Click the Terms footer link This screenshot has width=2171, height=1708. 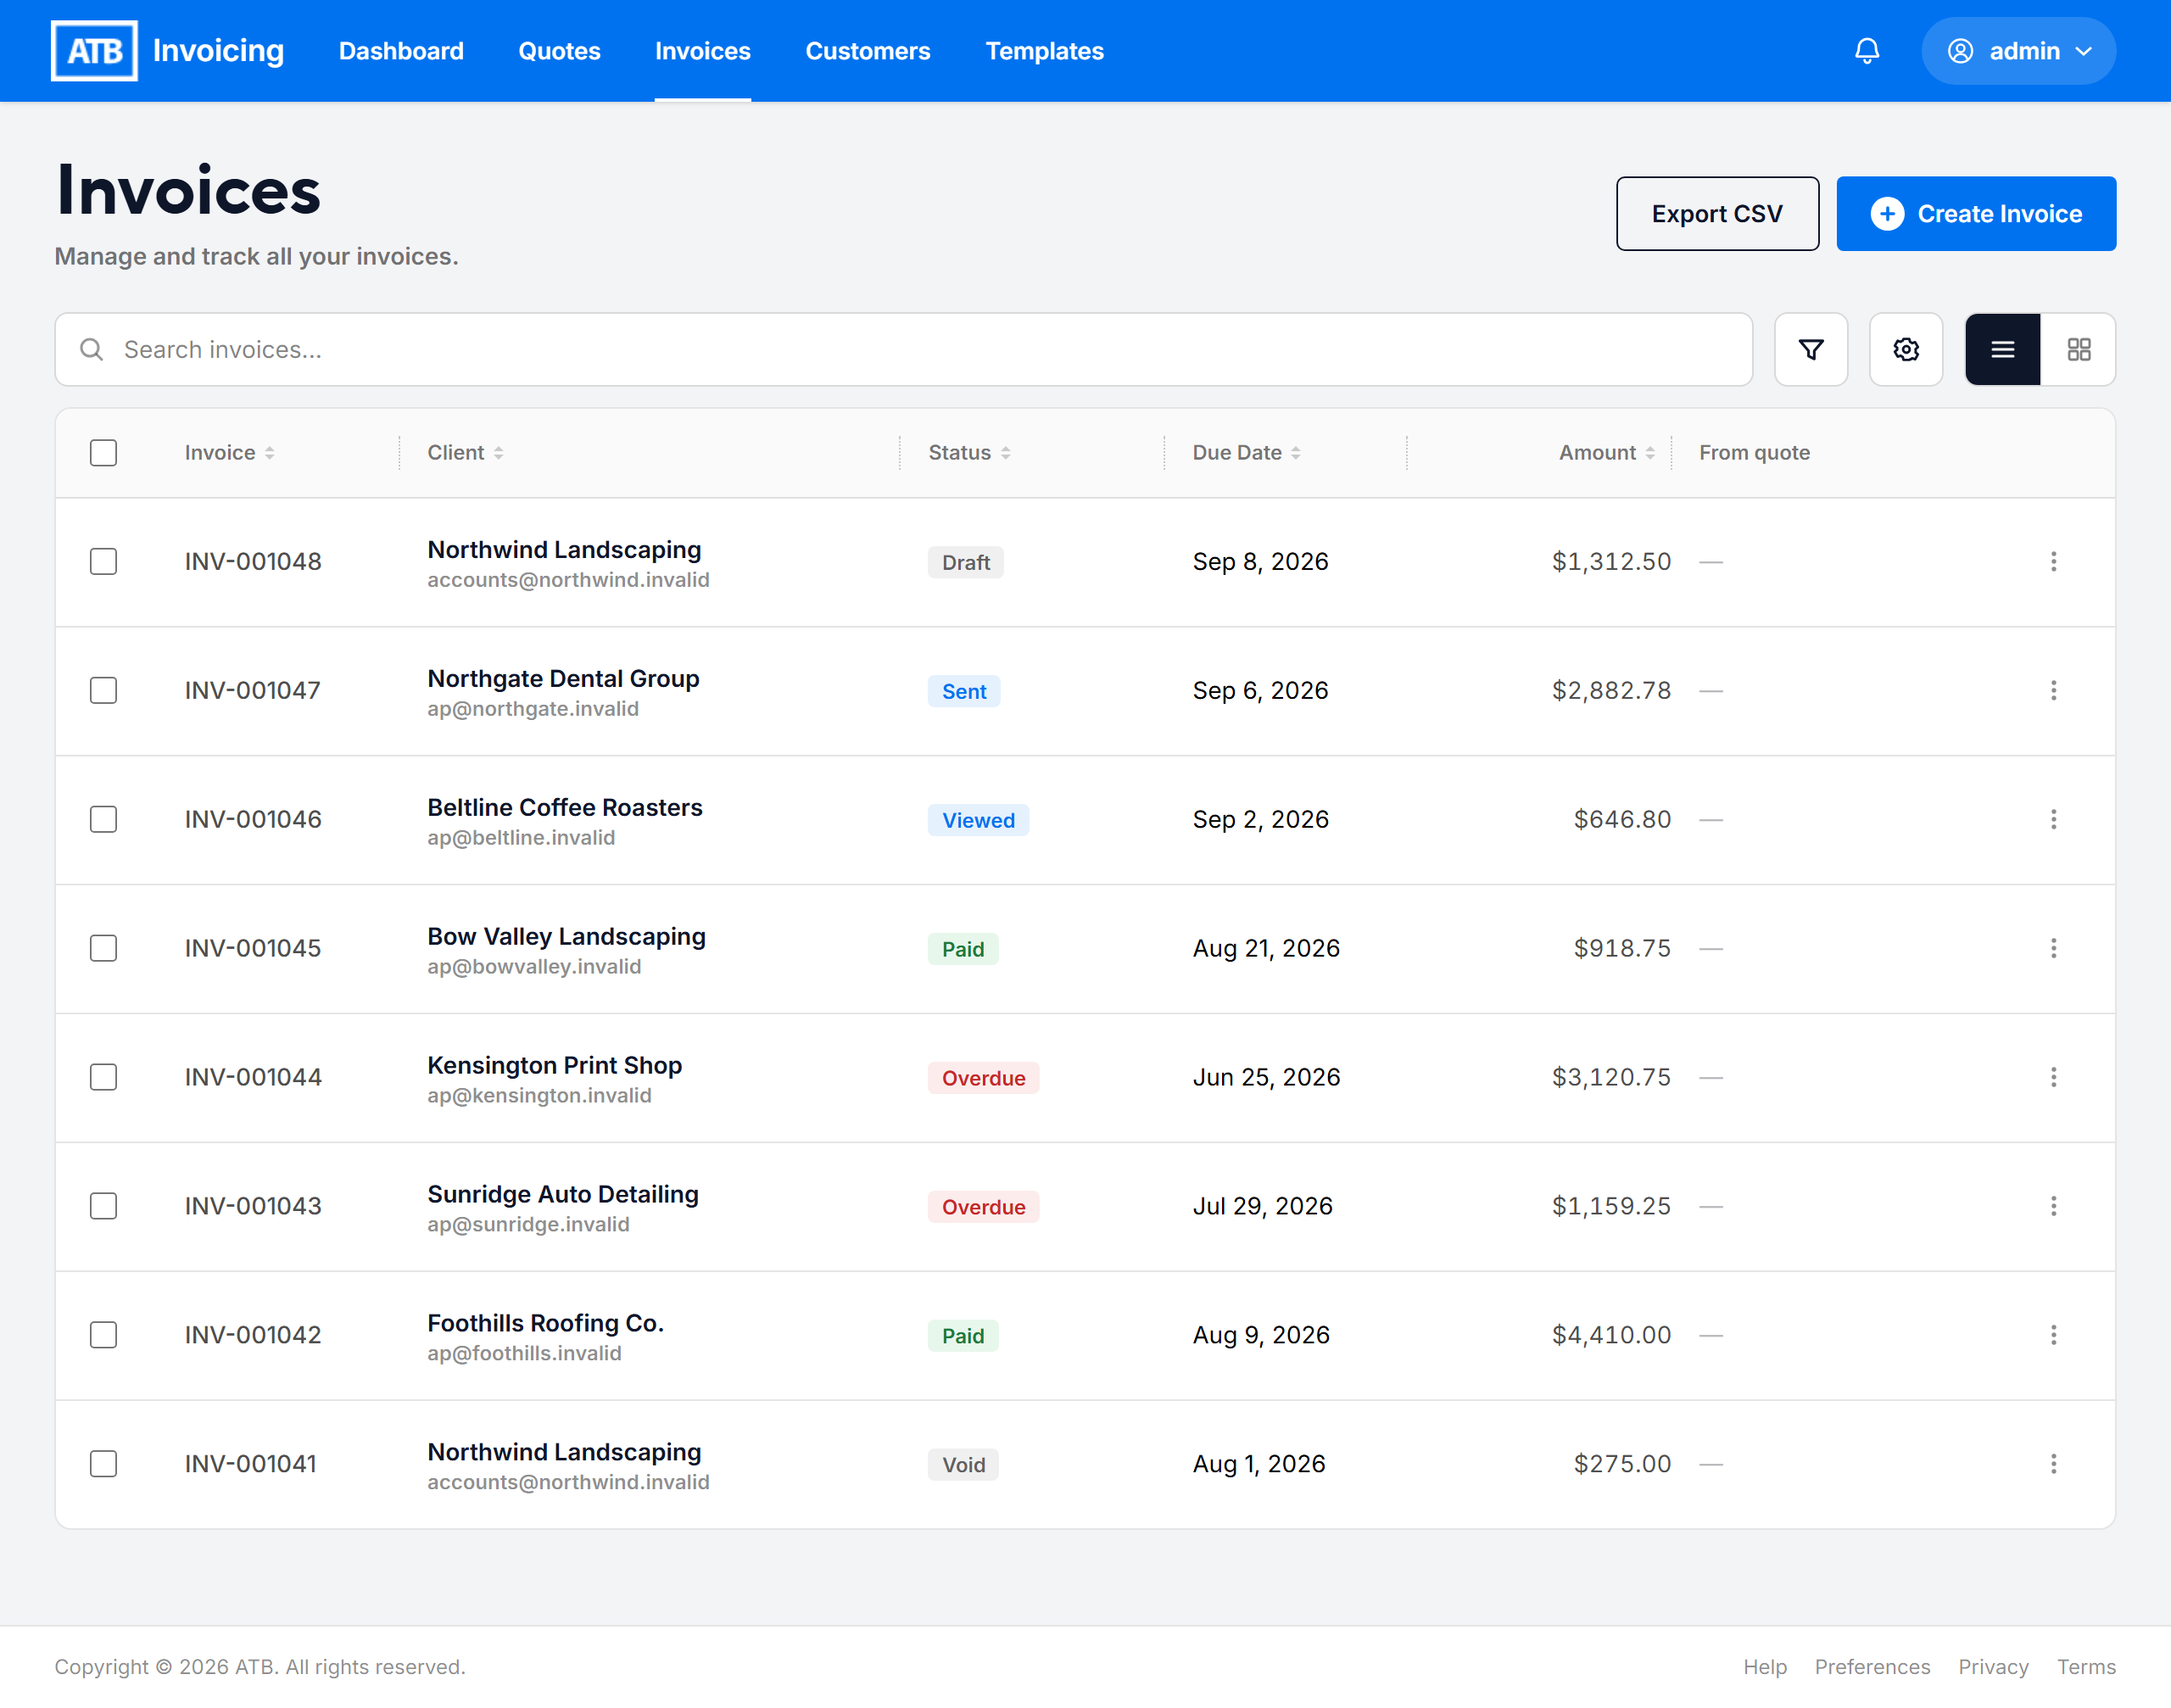point(2086,1667)
